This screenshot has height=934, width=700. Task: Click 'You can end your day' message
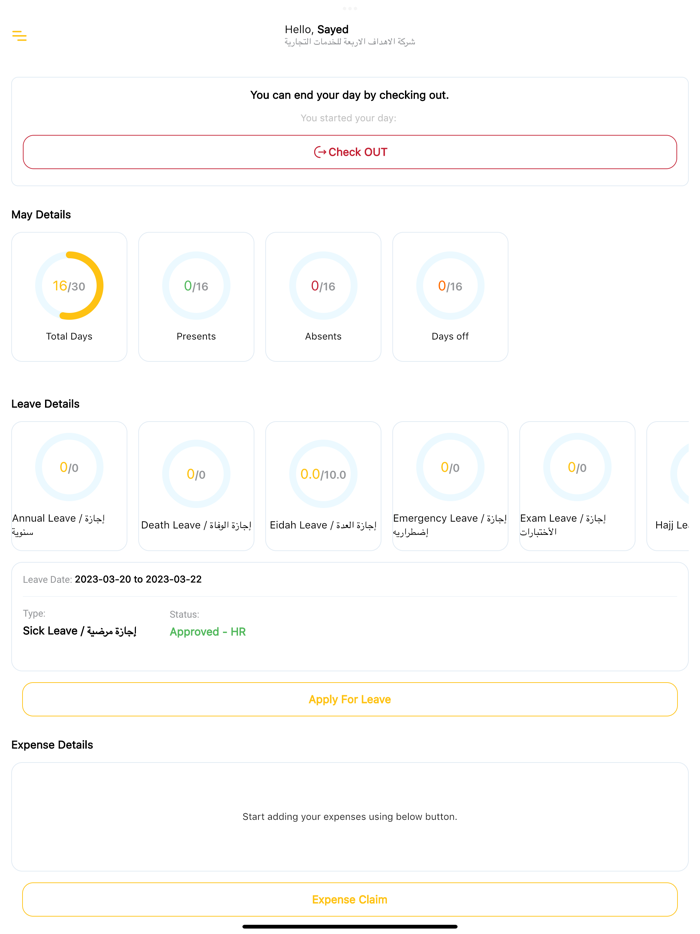click(x=350, y=95)
